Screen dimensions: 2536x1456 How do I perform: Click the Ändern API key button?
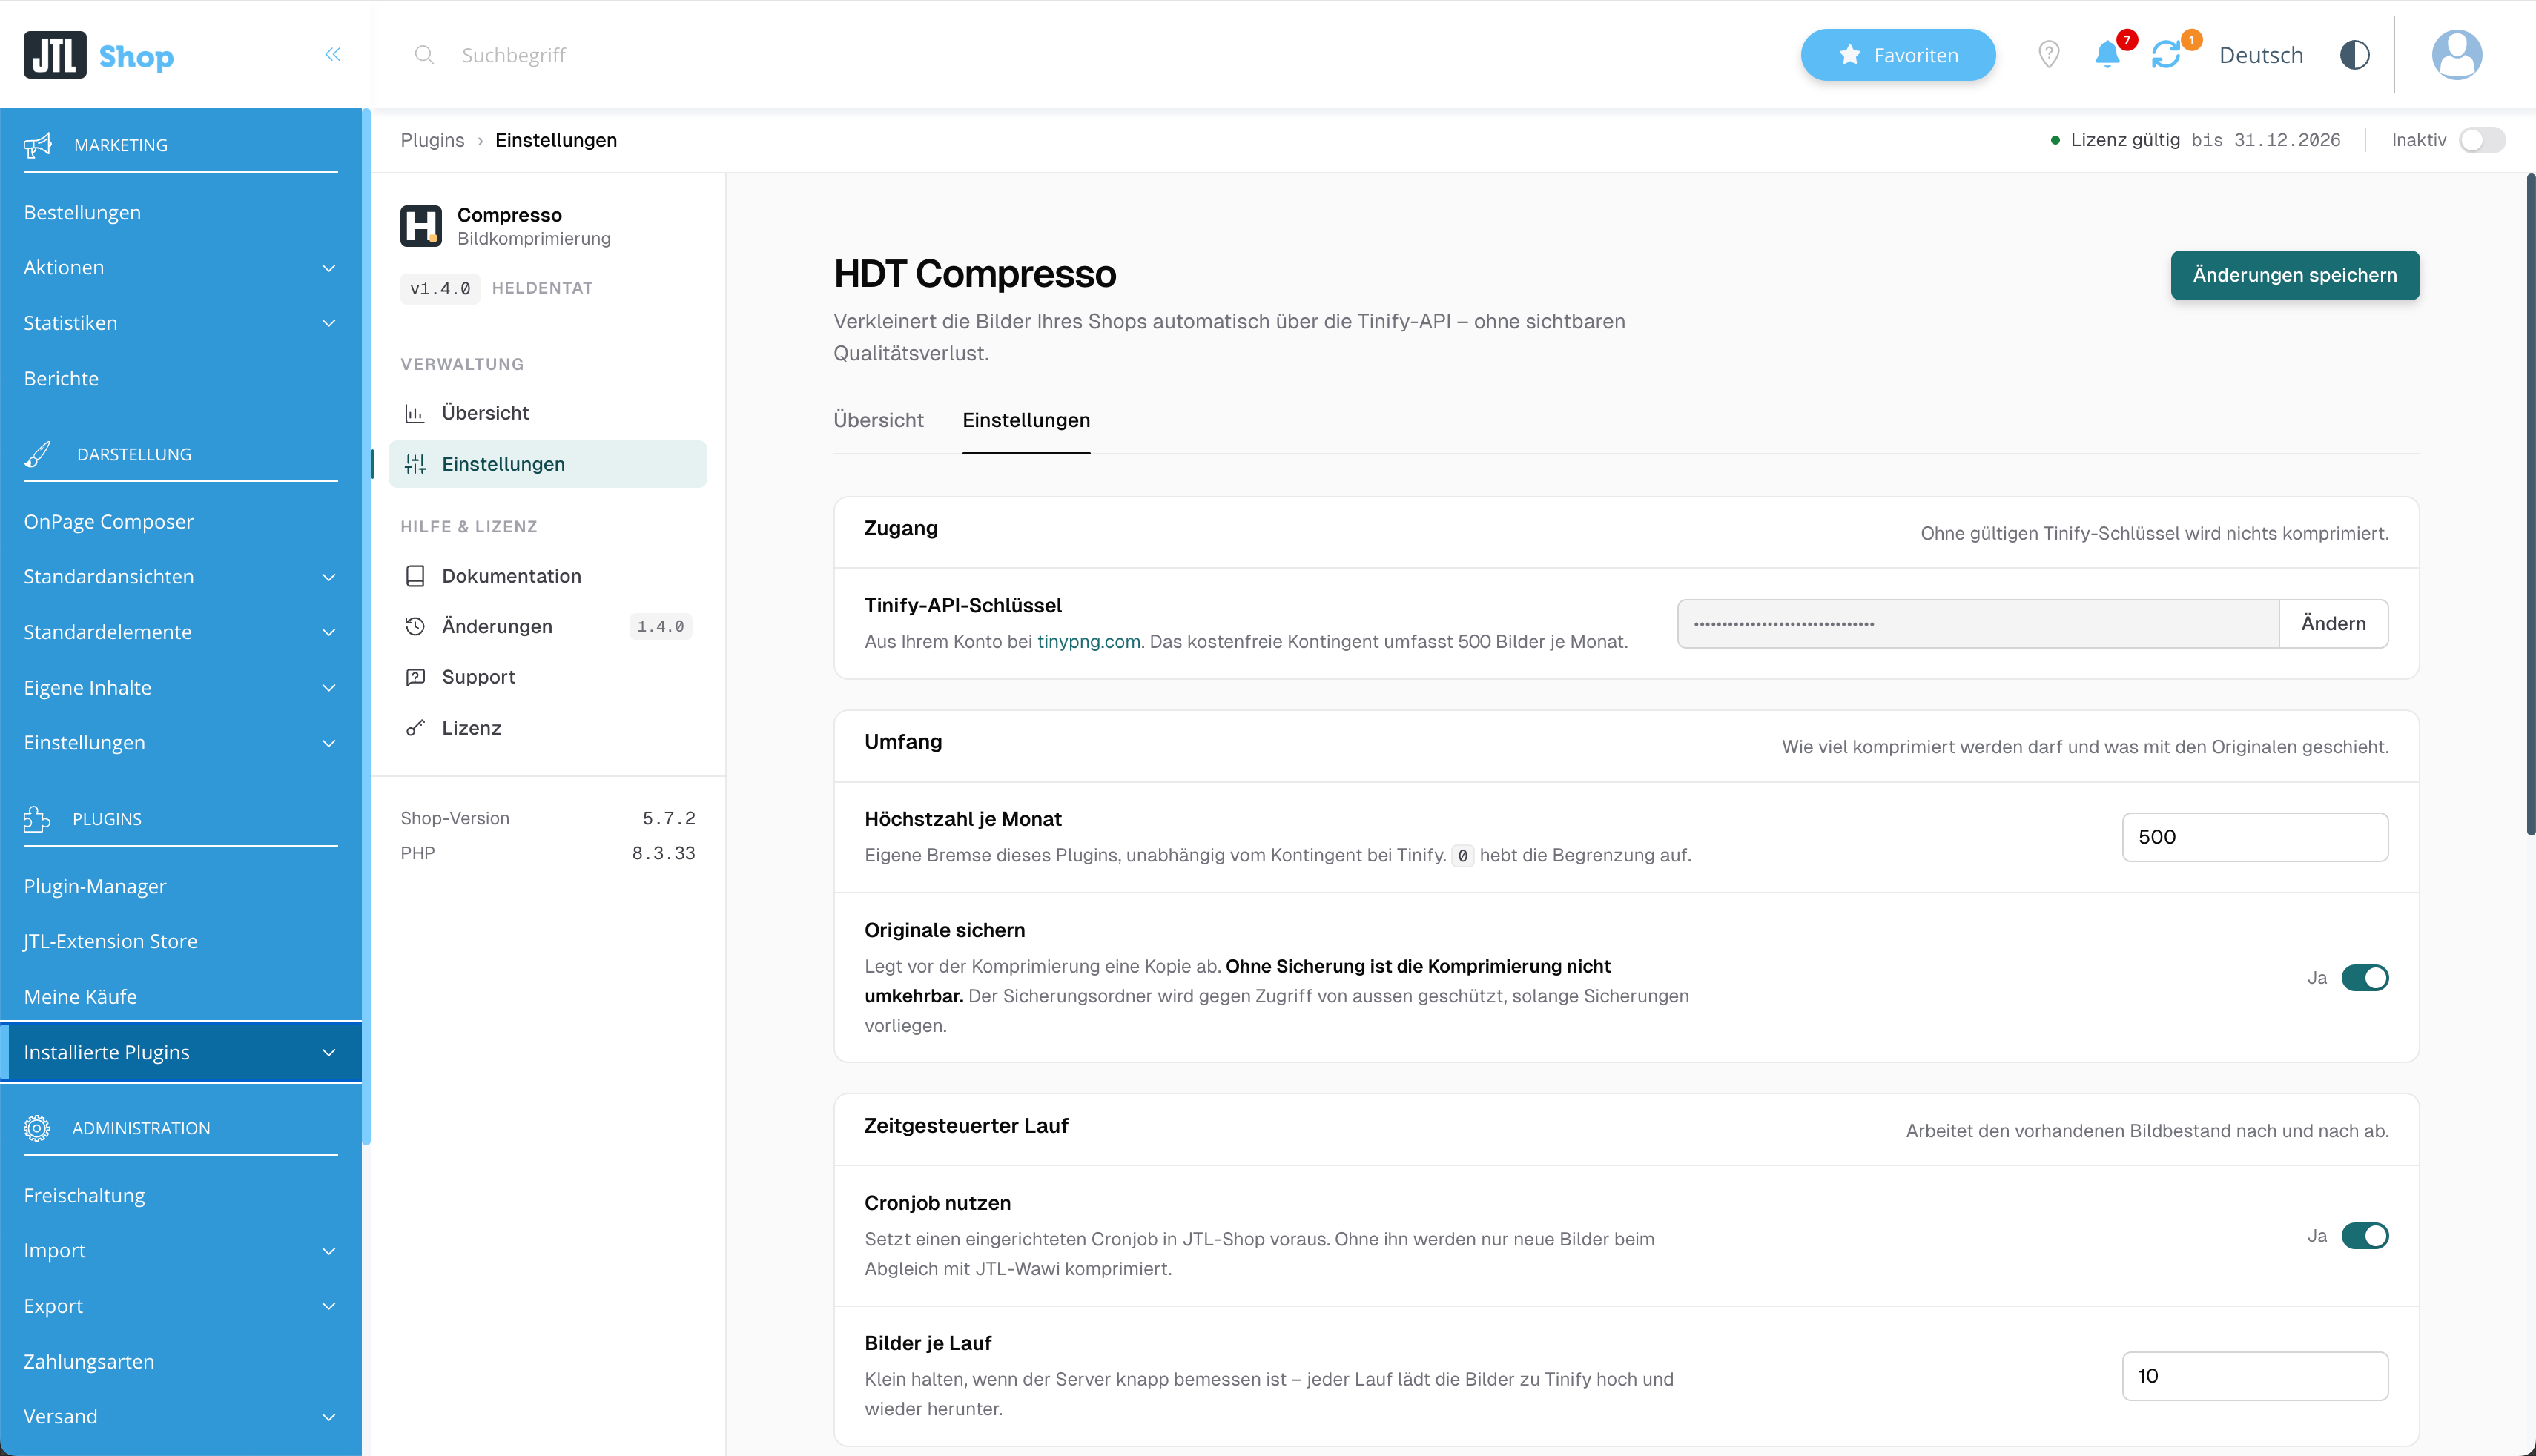2333,624
